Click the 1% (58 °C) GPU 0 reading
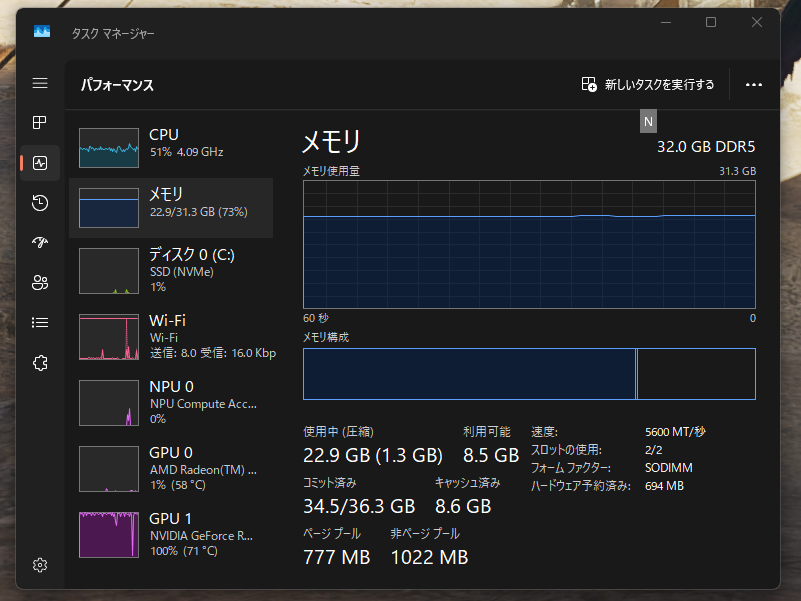 [178, 485]
